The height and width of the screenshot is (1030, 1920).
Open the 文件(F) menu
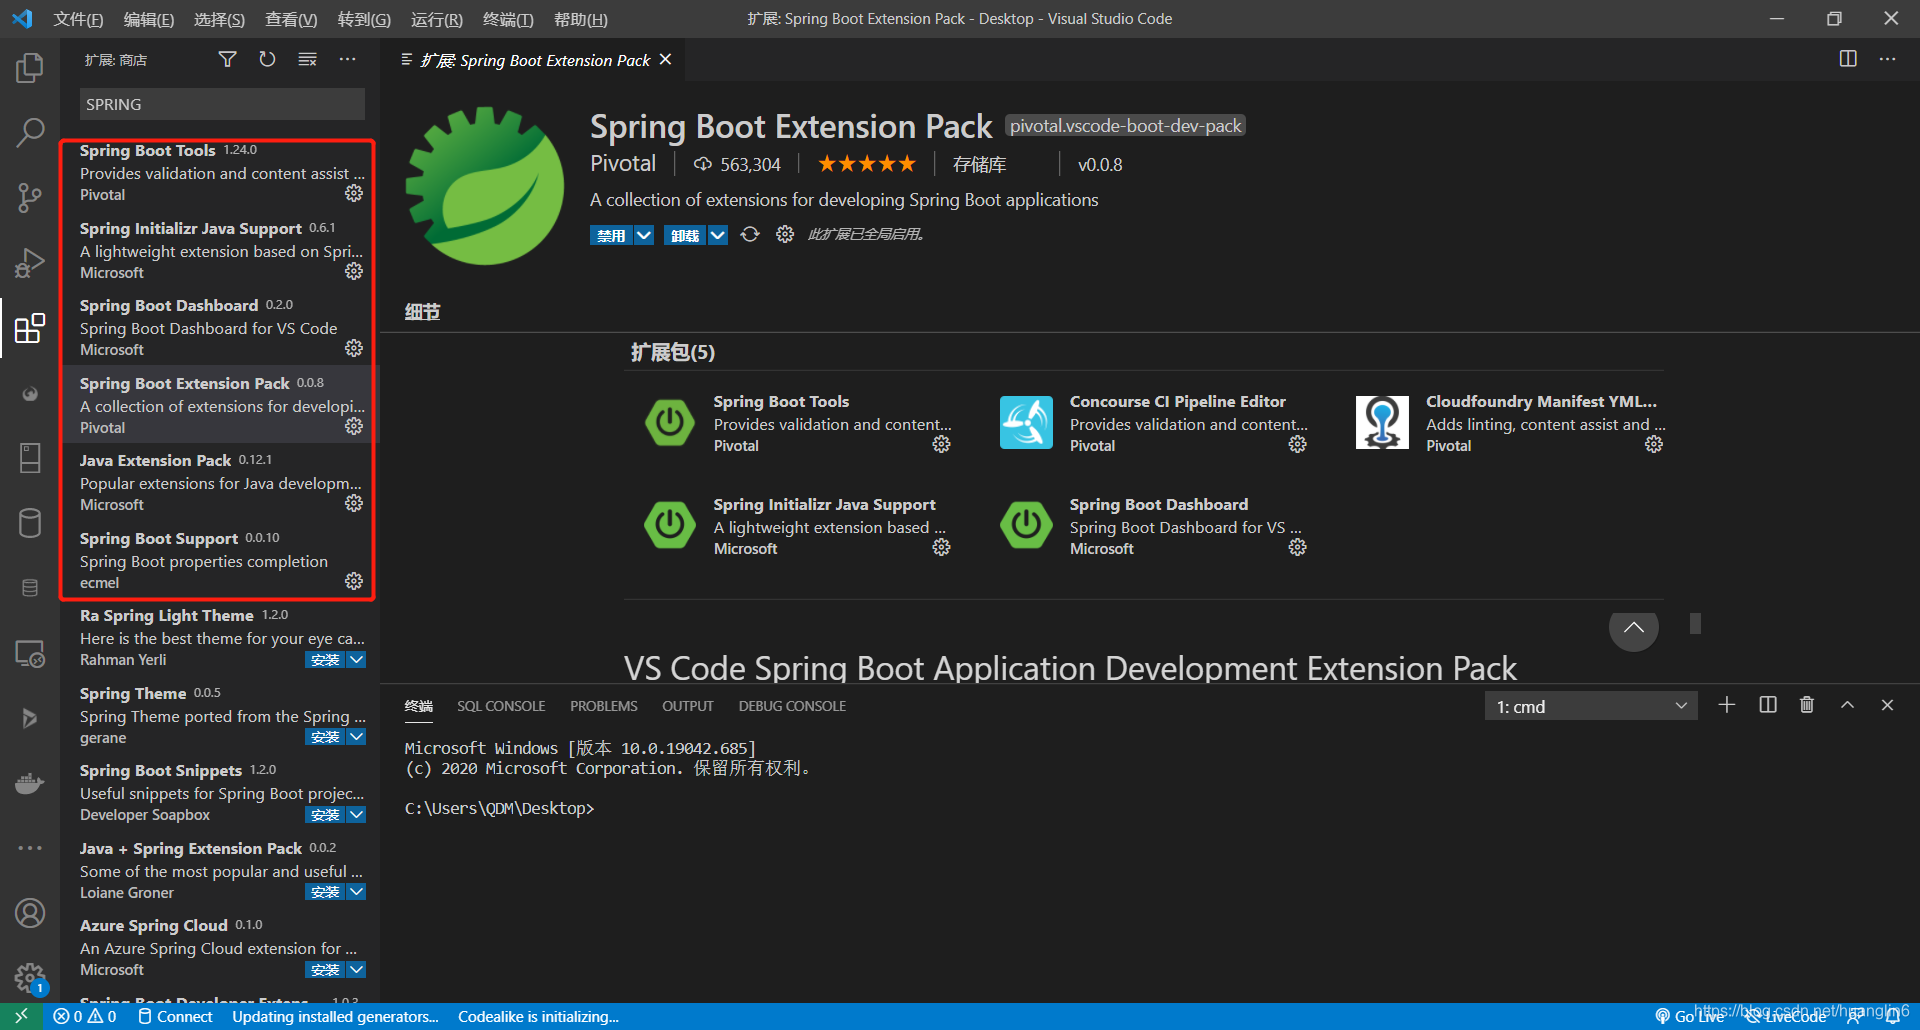pos(78,19)
